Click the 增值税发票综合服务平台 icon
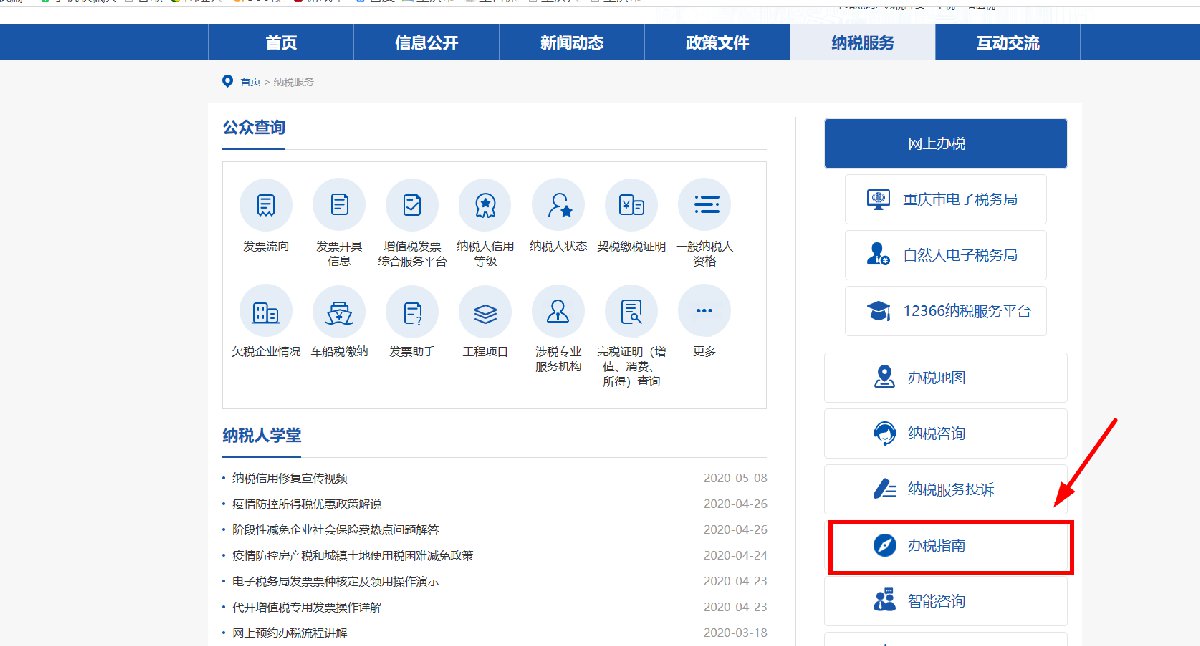This screenshot has width=1200, height=646. click(412, 206)
